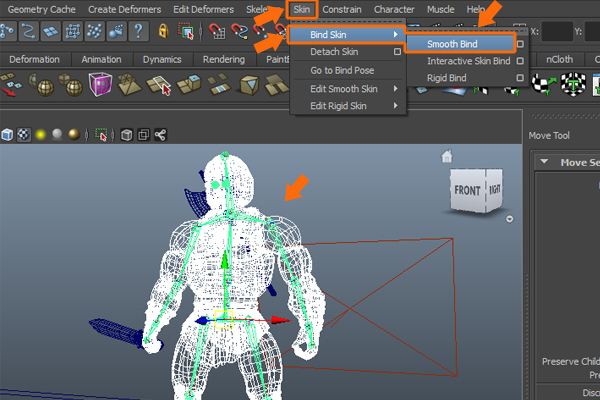This screenshot has width=600, height=400.
Task: Switch to the Dynamics shelf tab
Action: (162, 59)
